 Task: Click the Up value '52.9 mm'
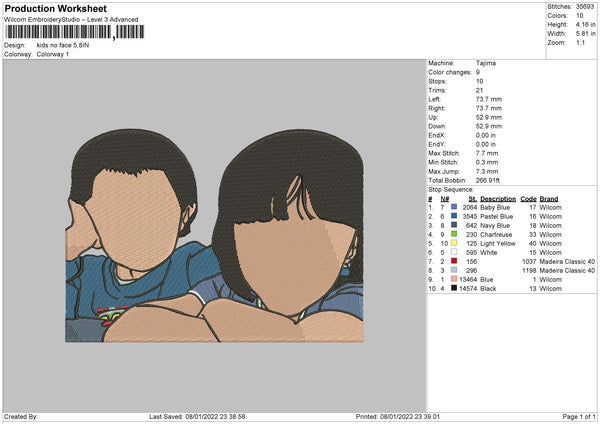[489, 117]
